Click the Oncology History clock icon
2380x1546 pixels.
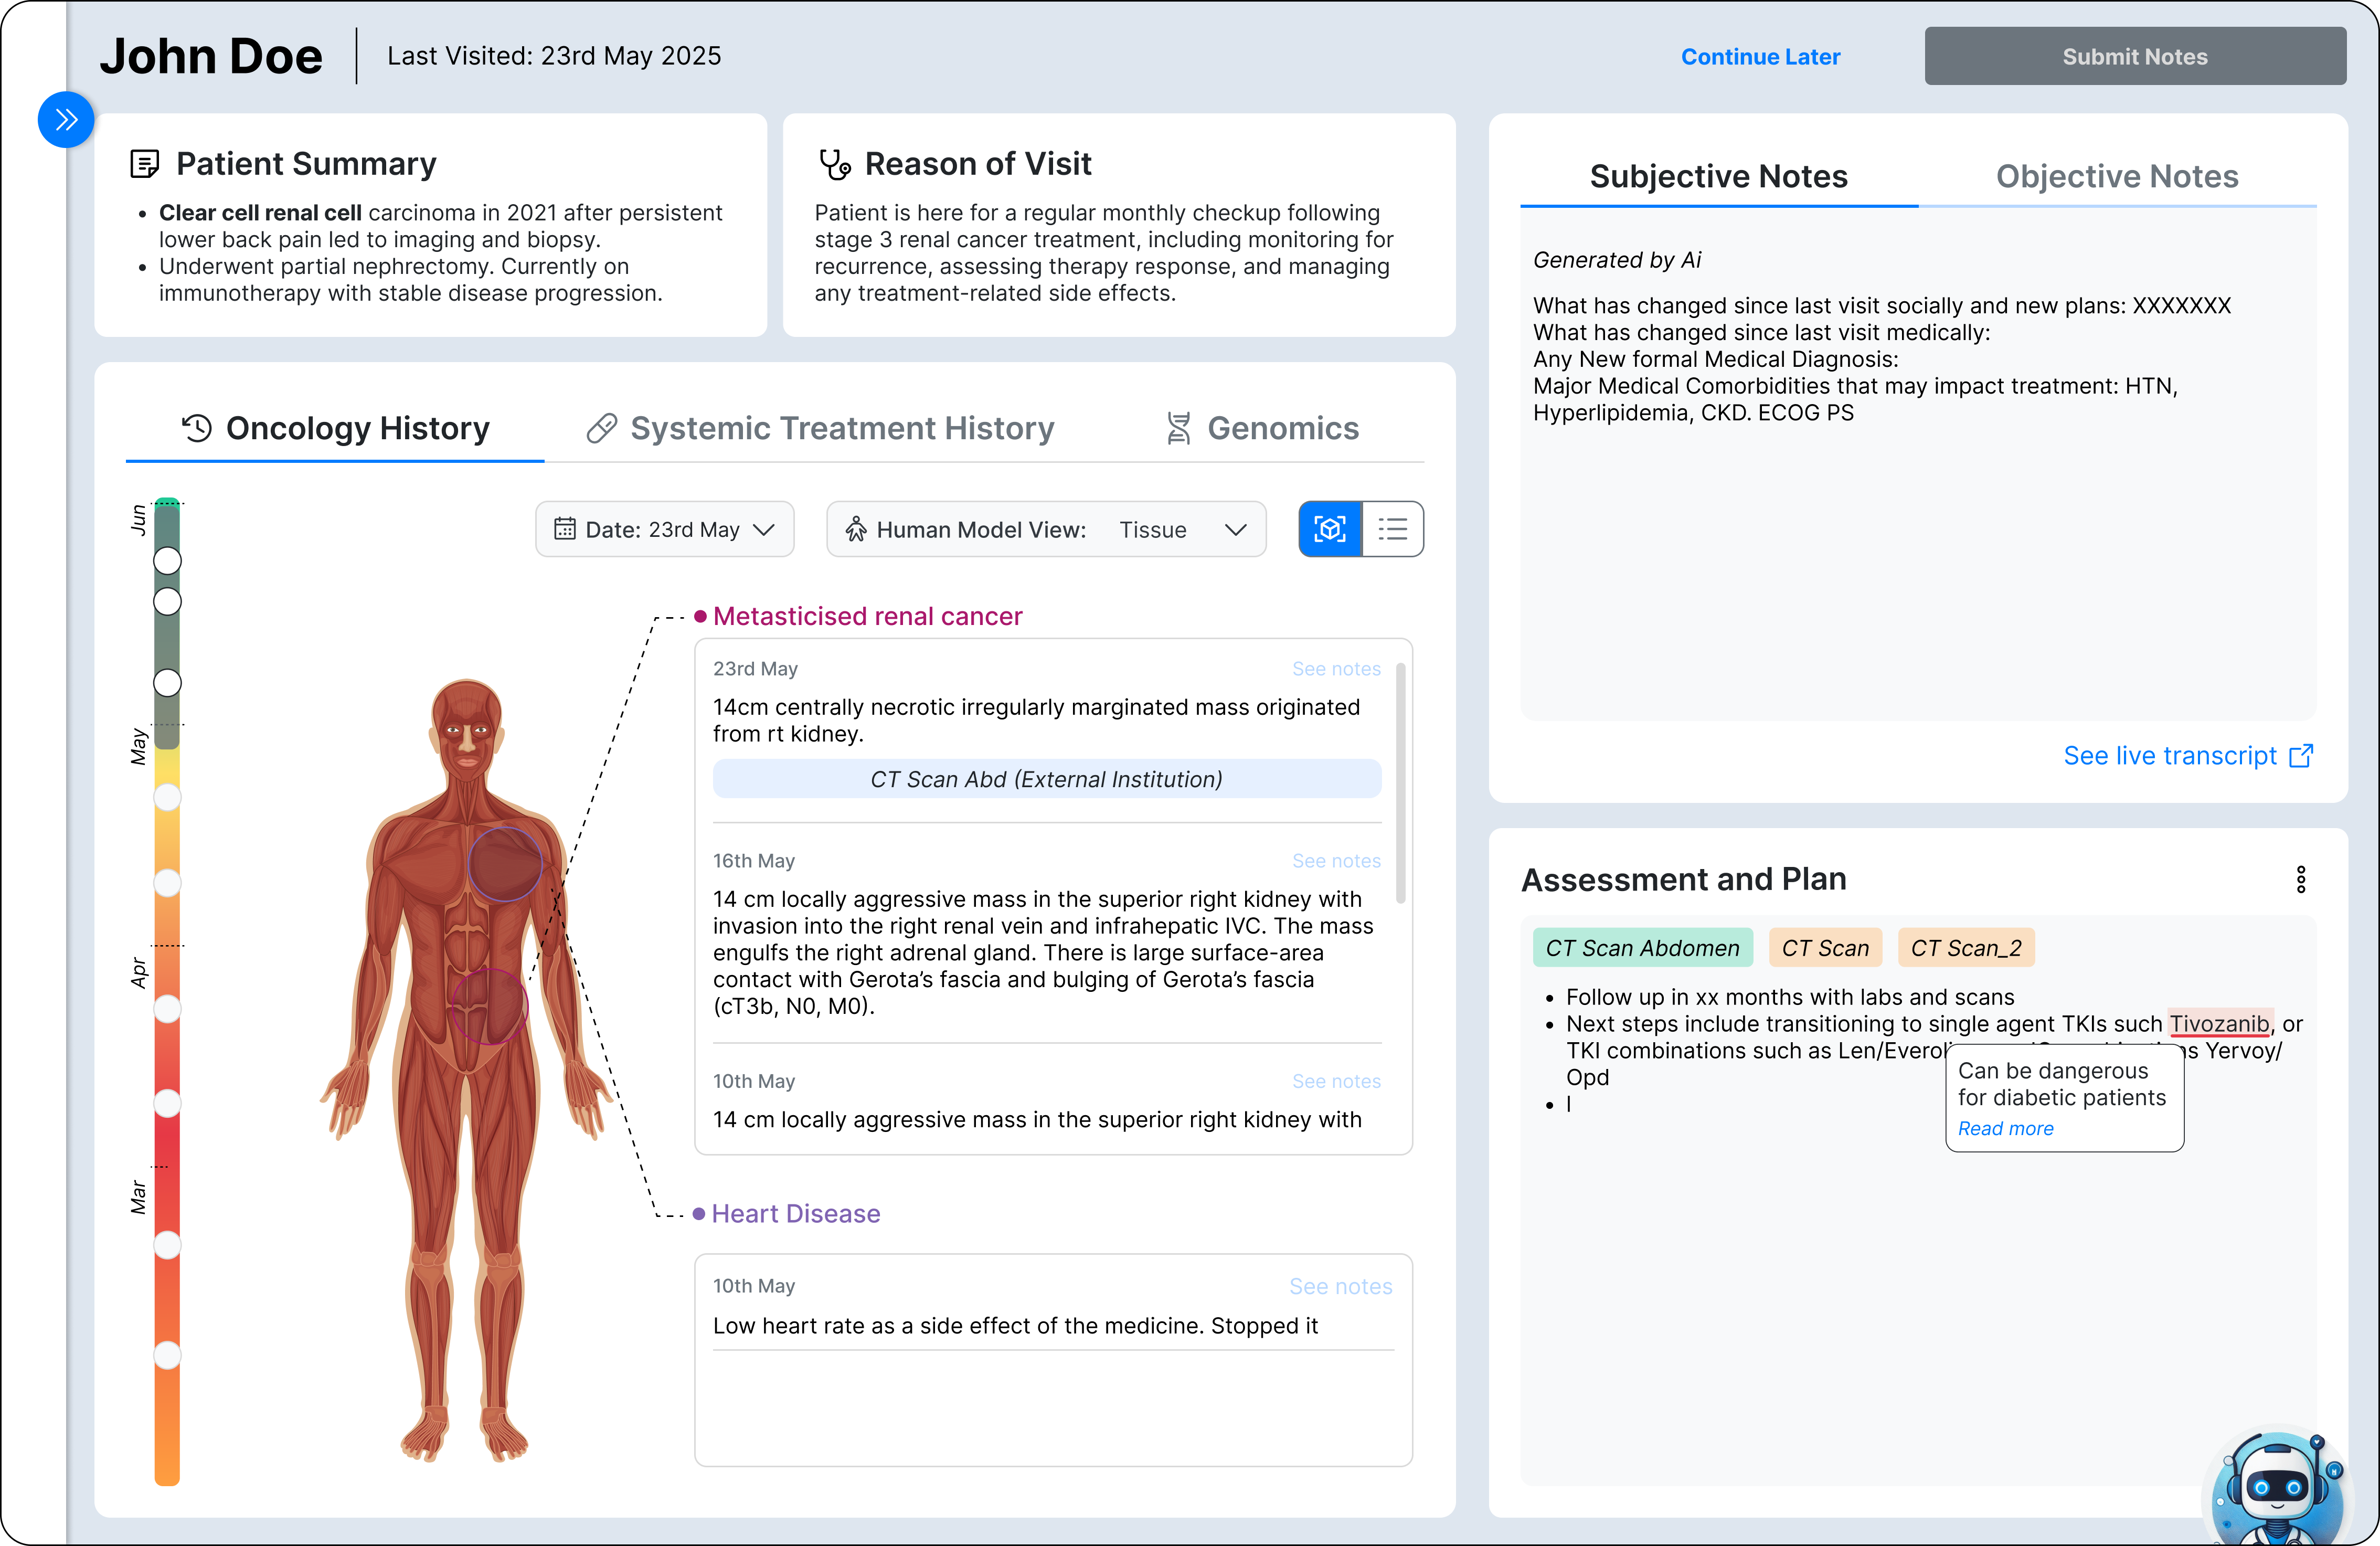click(197, 428)
